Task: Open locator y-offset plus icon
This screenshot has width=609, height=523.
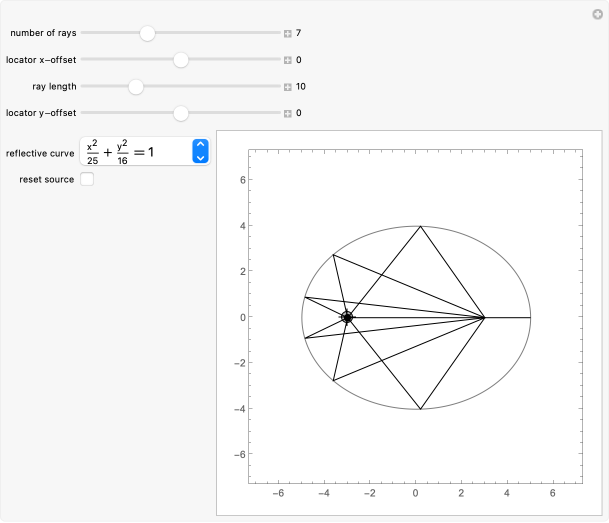Action: pos(288,113)
